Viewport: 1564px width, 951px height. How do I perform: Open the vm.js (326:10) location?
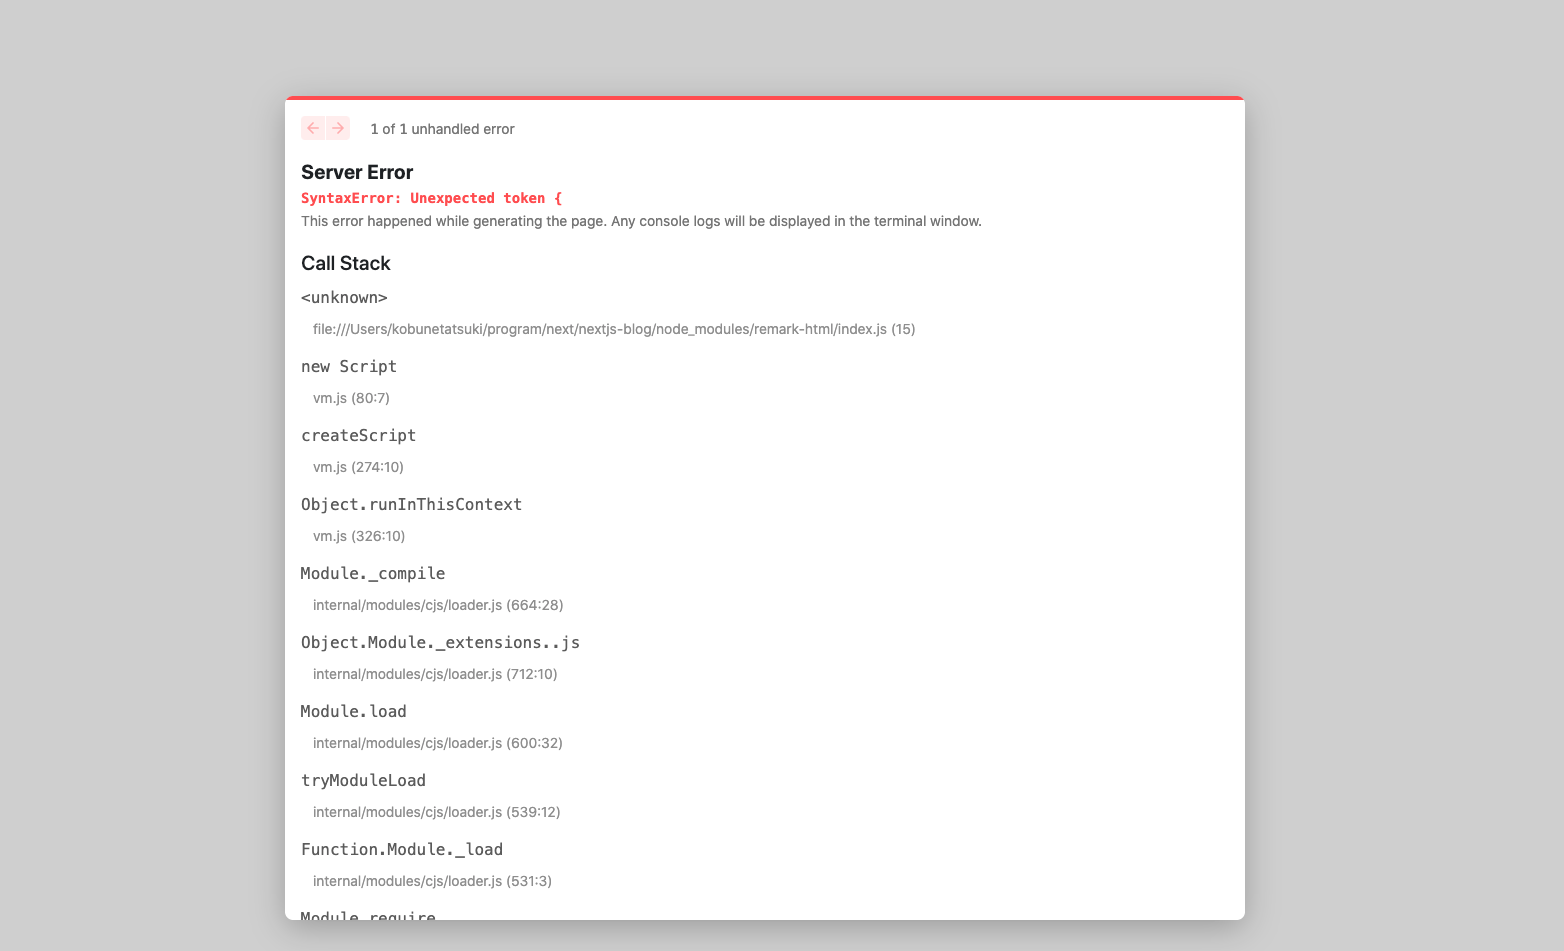coord(359,536)
